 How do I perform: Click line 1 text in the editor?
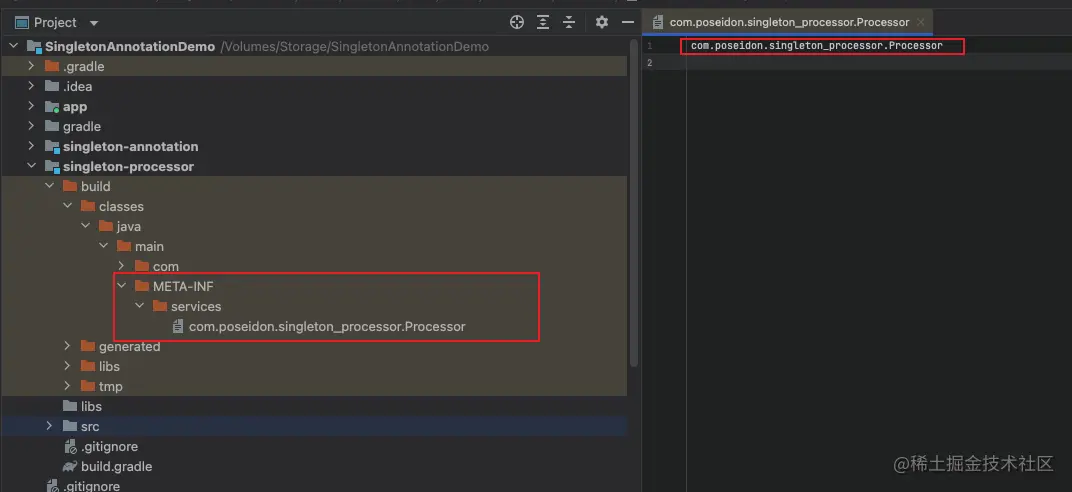[x=816, y=46]
